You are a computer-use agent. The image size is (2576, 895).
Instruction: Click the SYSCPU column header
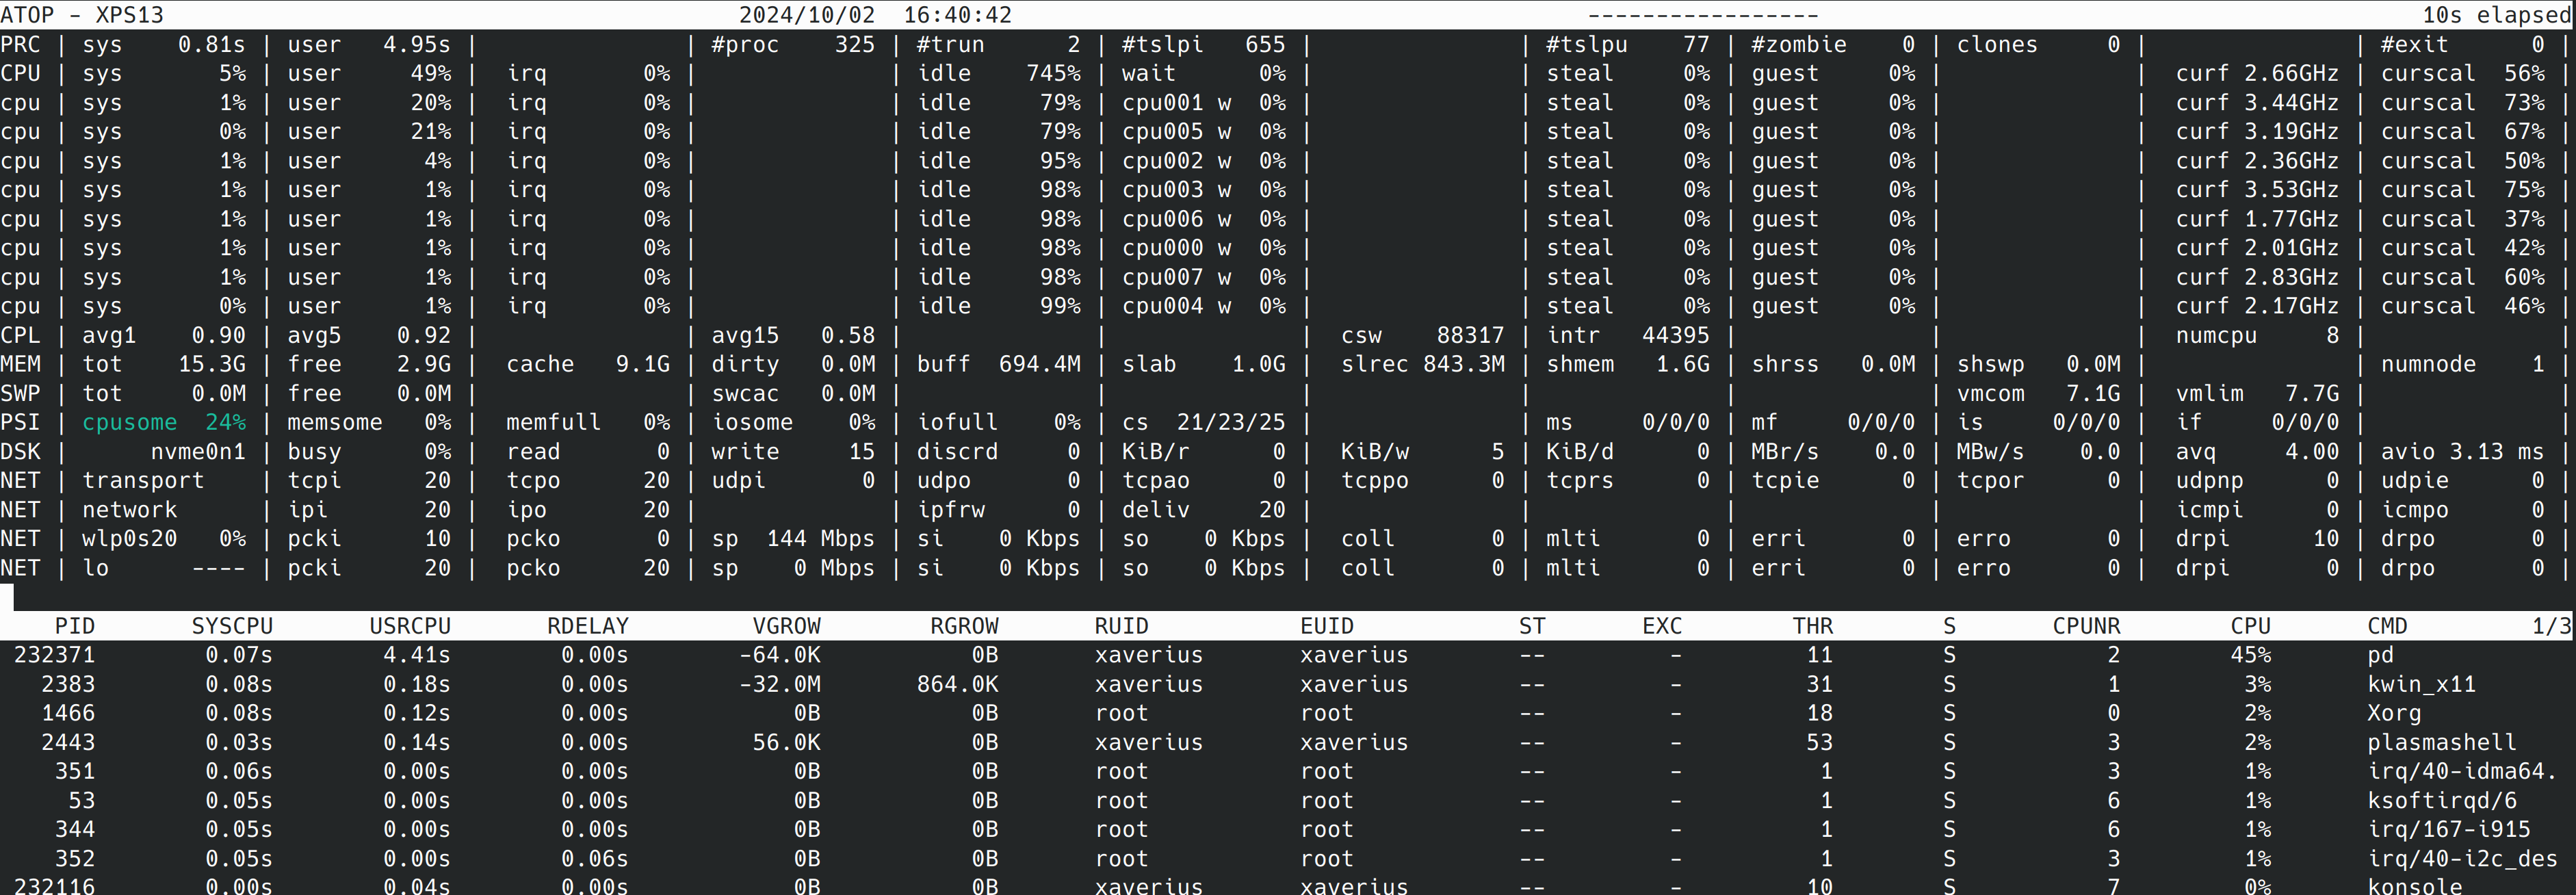232,626
